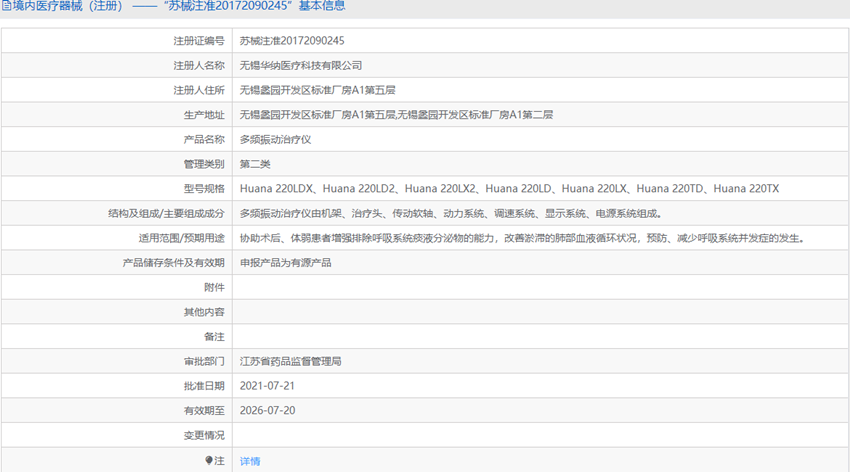Click the lightbulb icon next to 注
Screen dimensions: 850x472
click(x=209, y=460)
